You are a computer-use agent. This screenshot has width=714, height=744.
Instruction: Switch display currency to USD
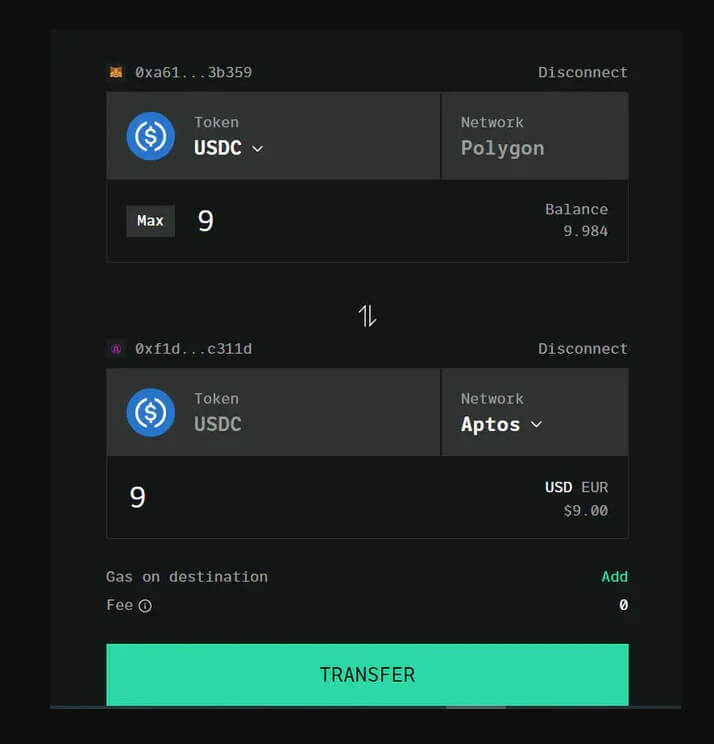(x=558, y=487)
